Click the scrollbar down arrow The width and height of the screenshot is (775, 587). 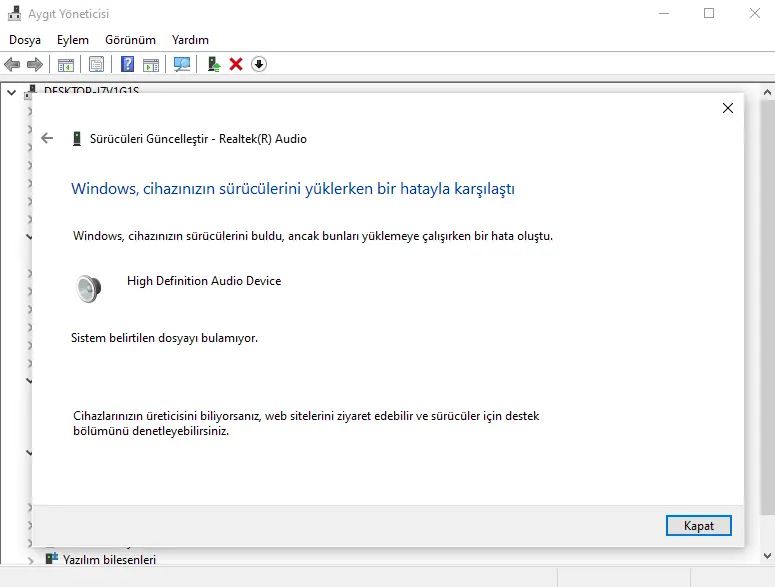pos(767,556)
